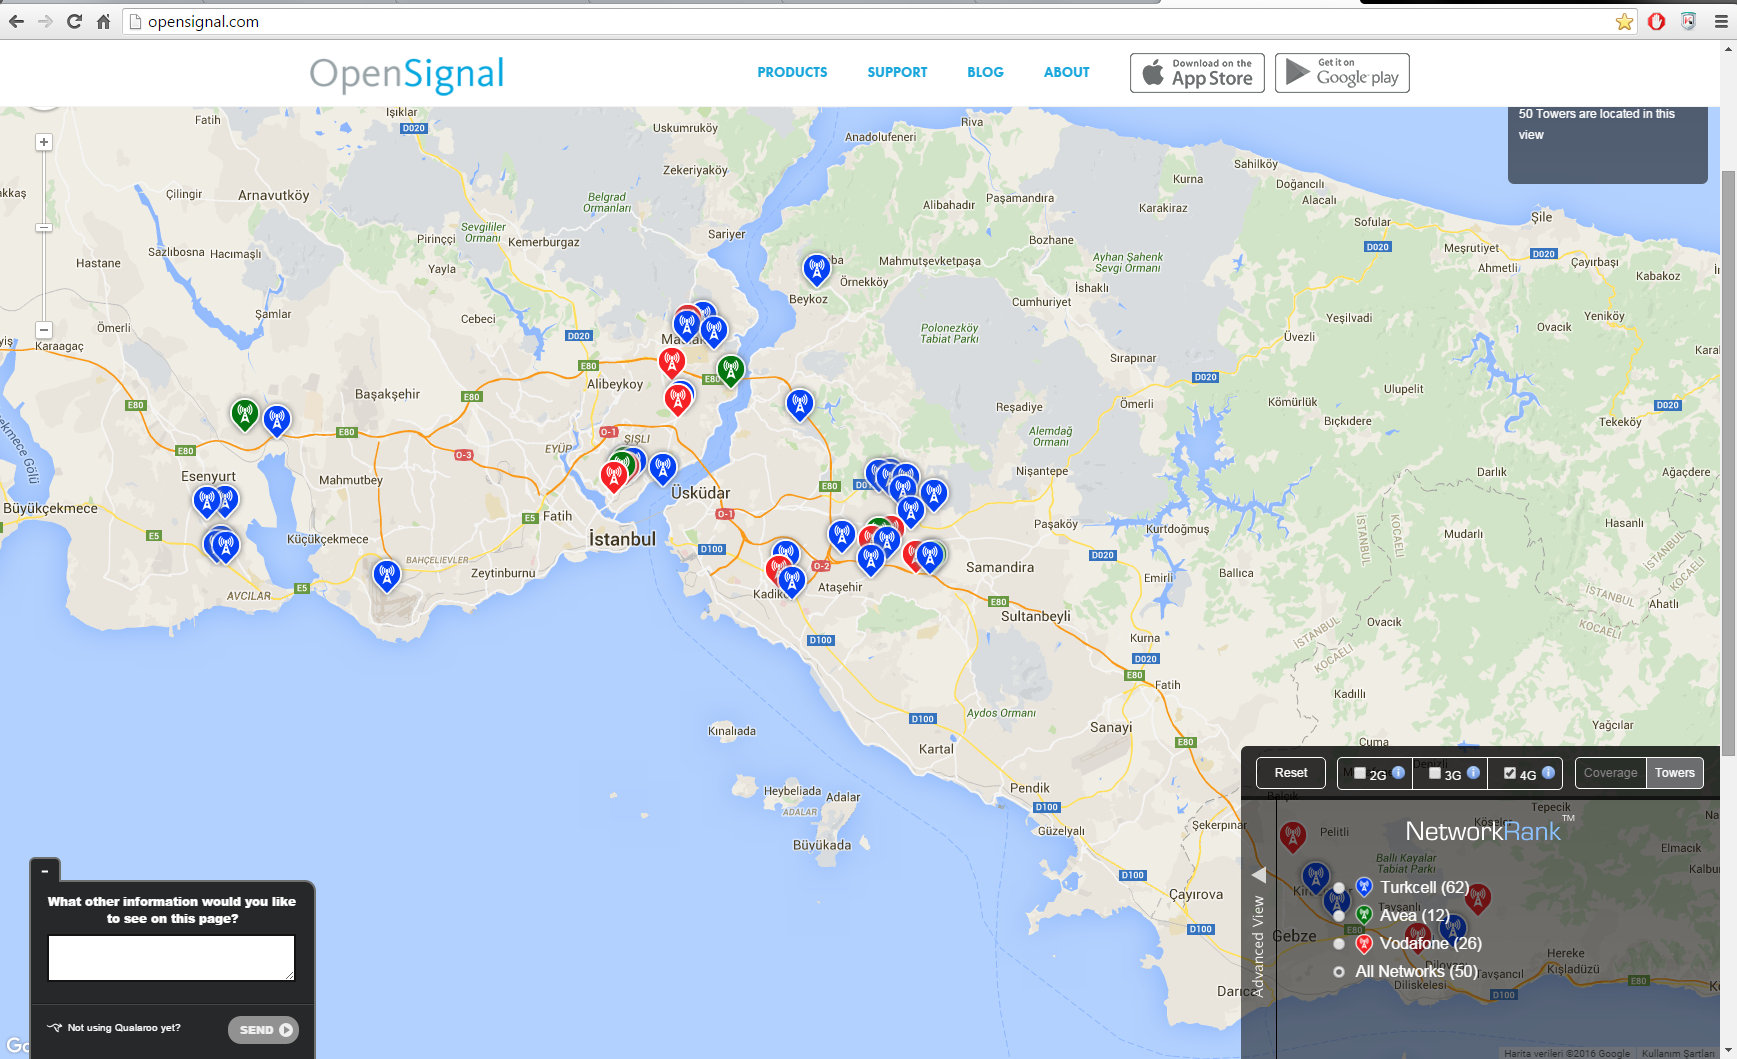1737x1059 pixels.
Task: Select the Avea (12) radio button
Action: click(x=1339, y=915)
